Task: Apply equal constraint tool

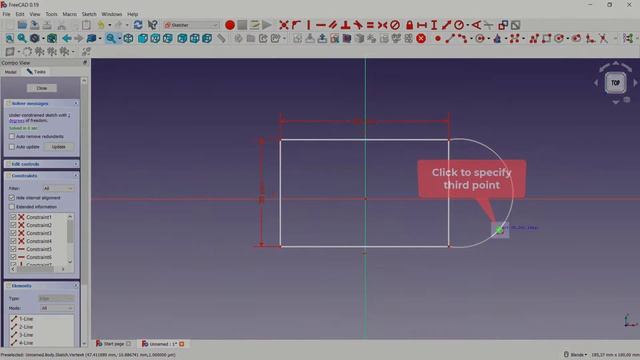Action: coord(370,25)
